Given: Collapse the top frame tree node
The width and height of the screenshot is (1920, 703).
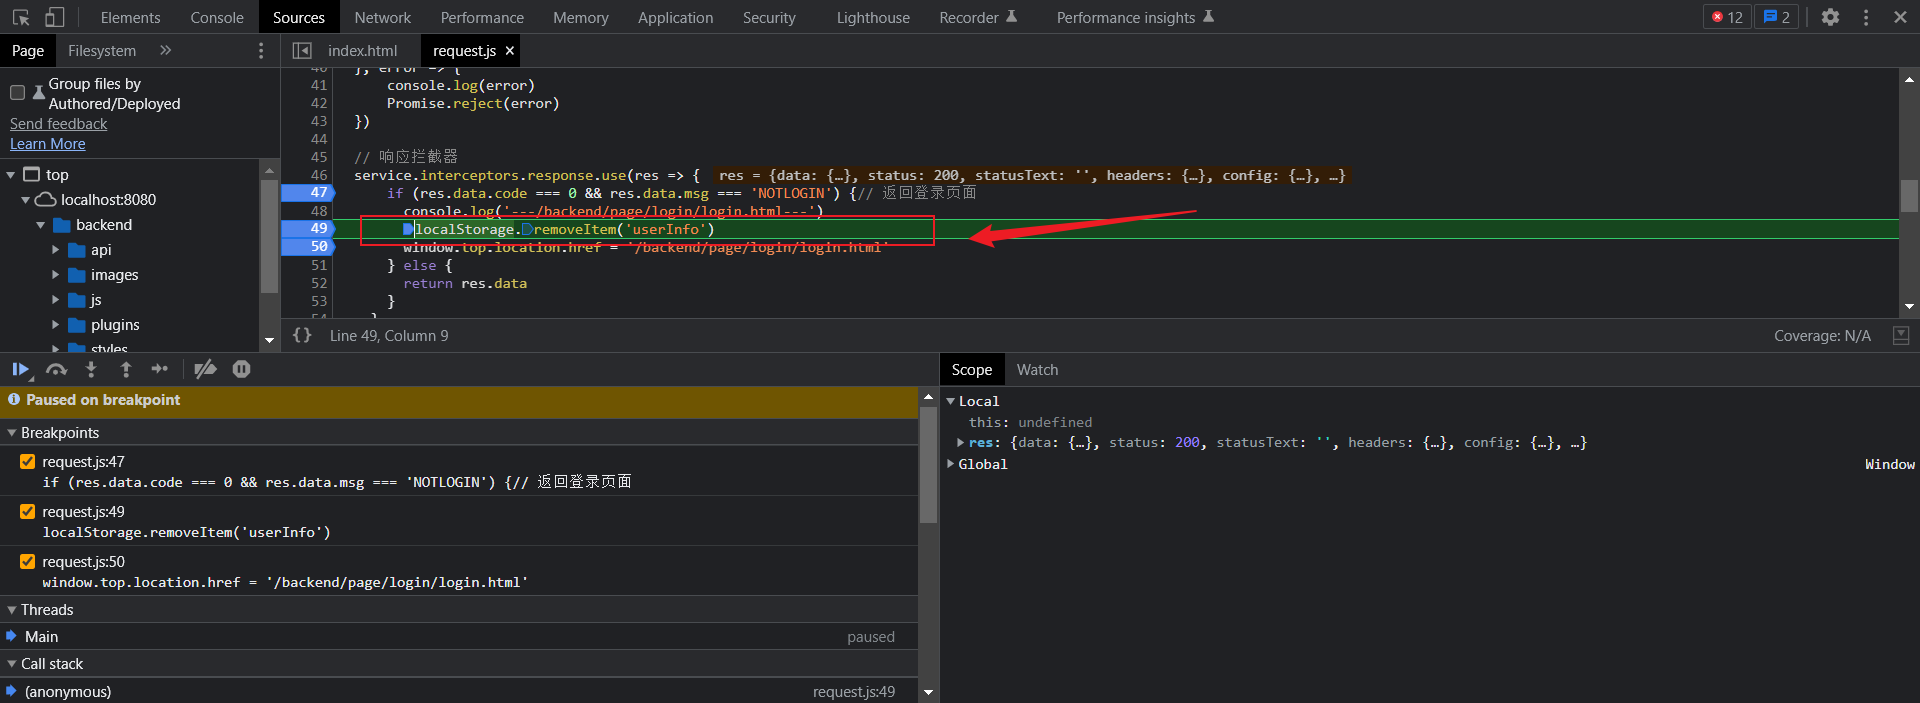Looking at the screenshot, I should 11,175.
